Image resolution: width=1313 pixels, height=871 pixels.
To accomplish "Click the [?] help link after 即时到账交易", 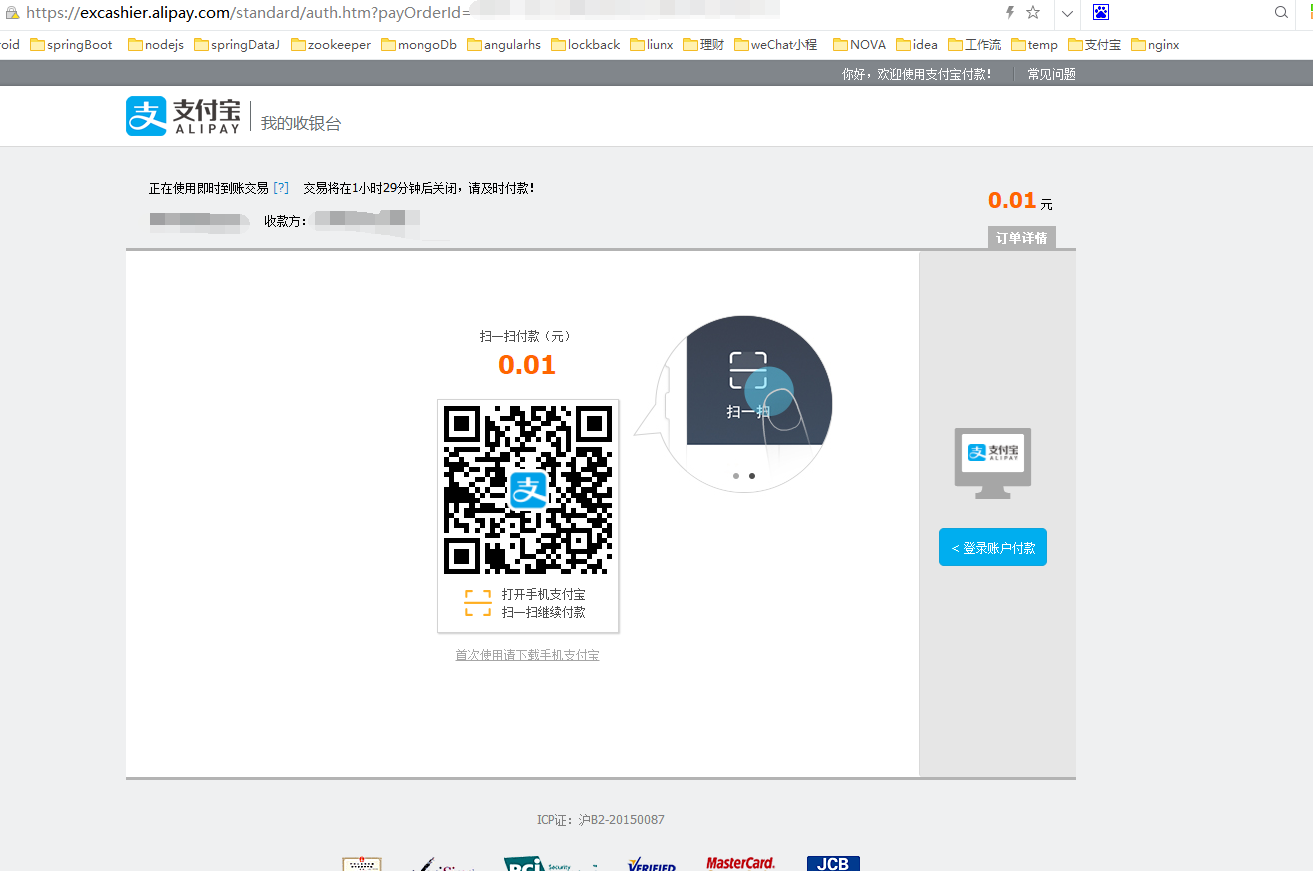I will click(281, 188).
